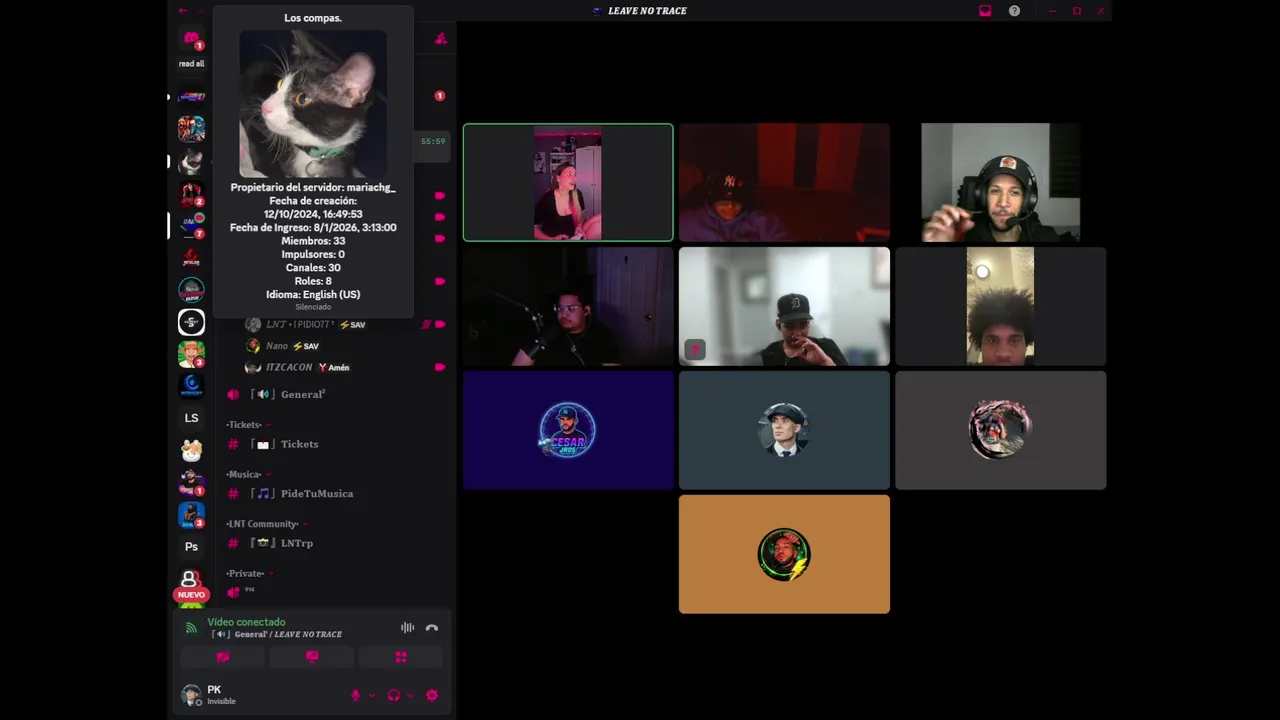Open the activities grid button

401,657
